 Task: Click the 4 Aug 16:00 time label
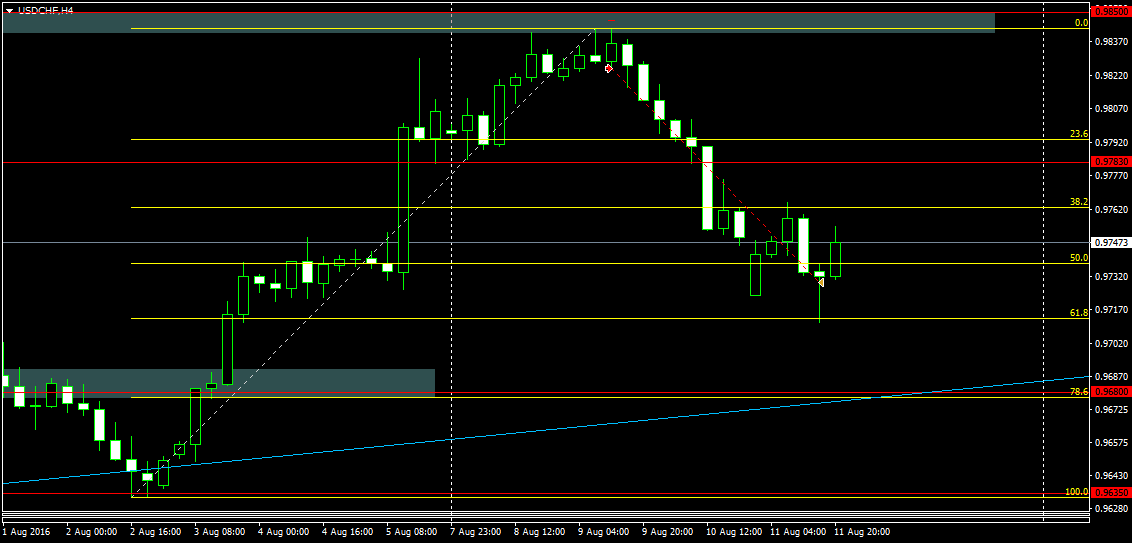pyautogui.click(x=348, y=531)
